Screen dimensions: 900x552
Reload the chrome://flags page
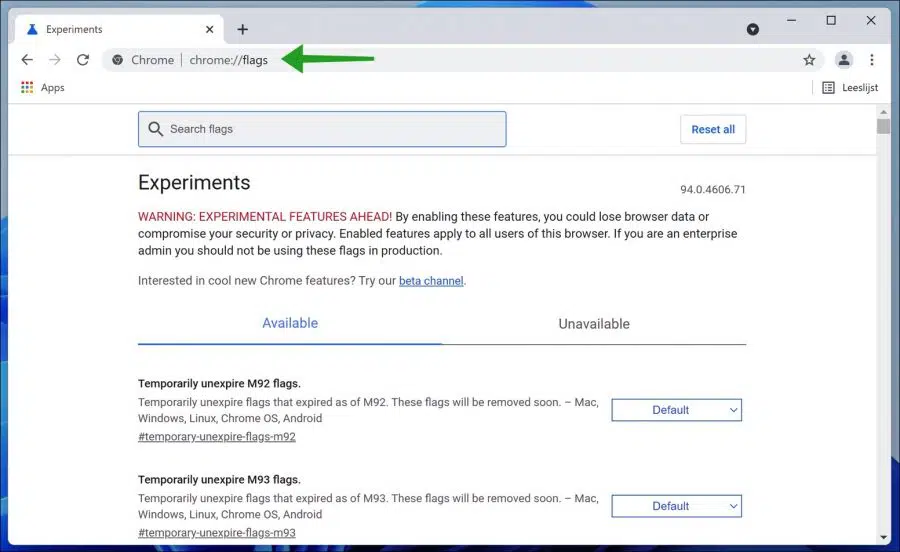tap(83, 60)
